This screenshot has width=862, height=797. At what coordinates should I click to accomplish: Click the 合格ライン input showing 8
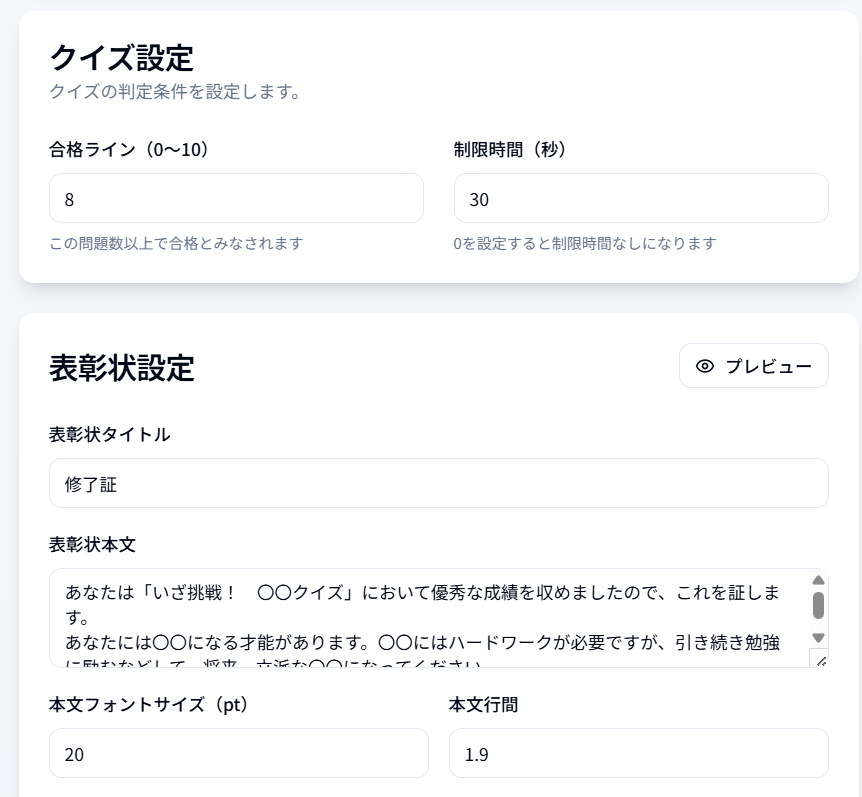pyautogui.click(x=236, y=198)
